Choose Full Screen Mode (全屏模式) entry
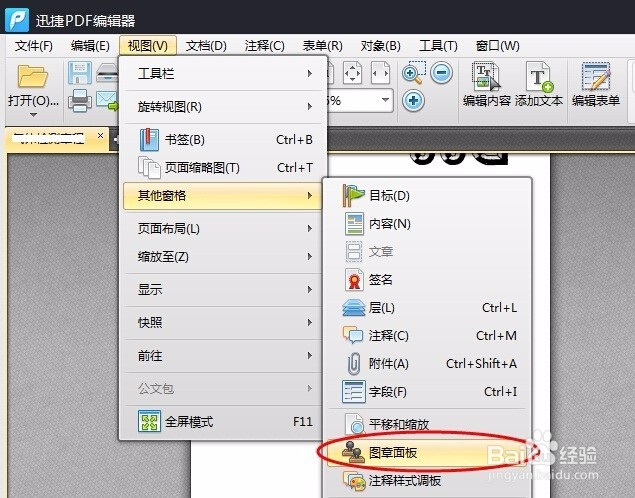 [225, 422]
